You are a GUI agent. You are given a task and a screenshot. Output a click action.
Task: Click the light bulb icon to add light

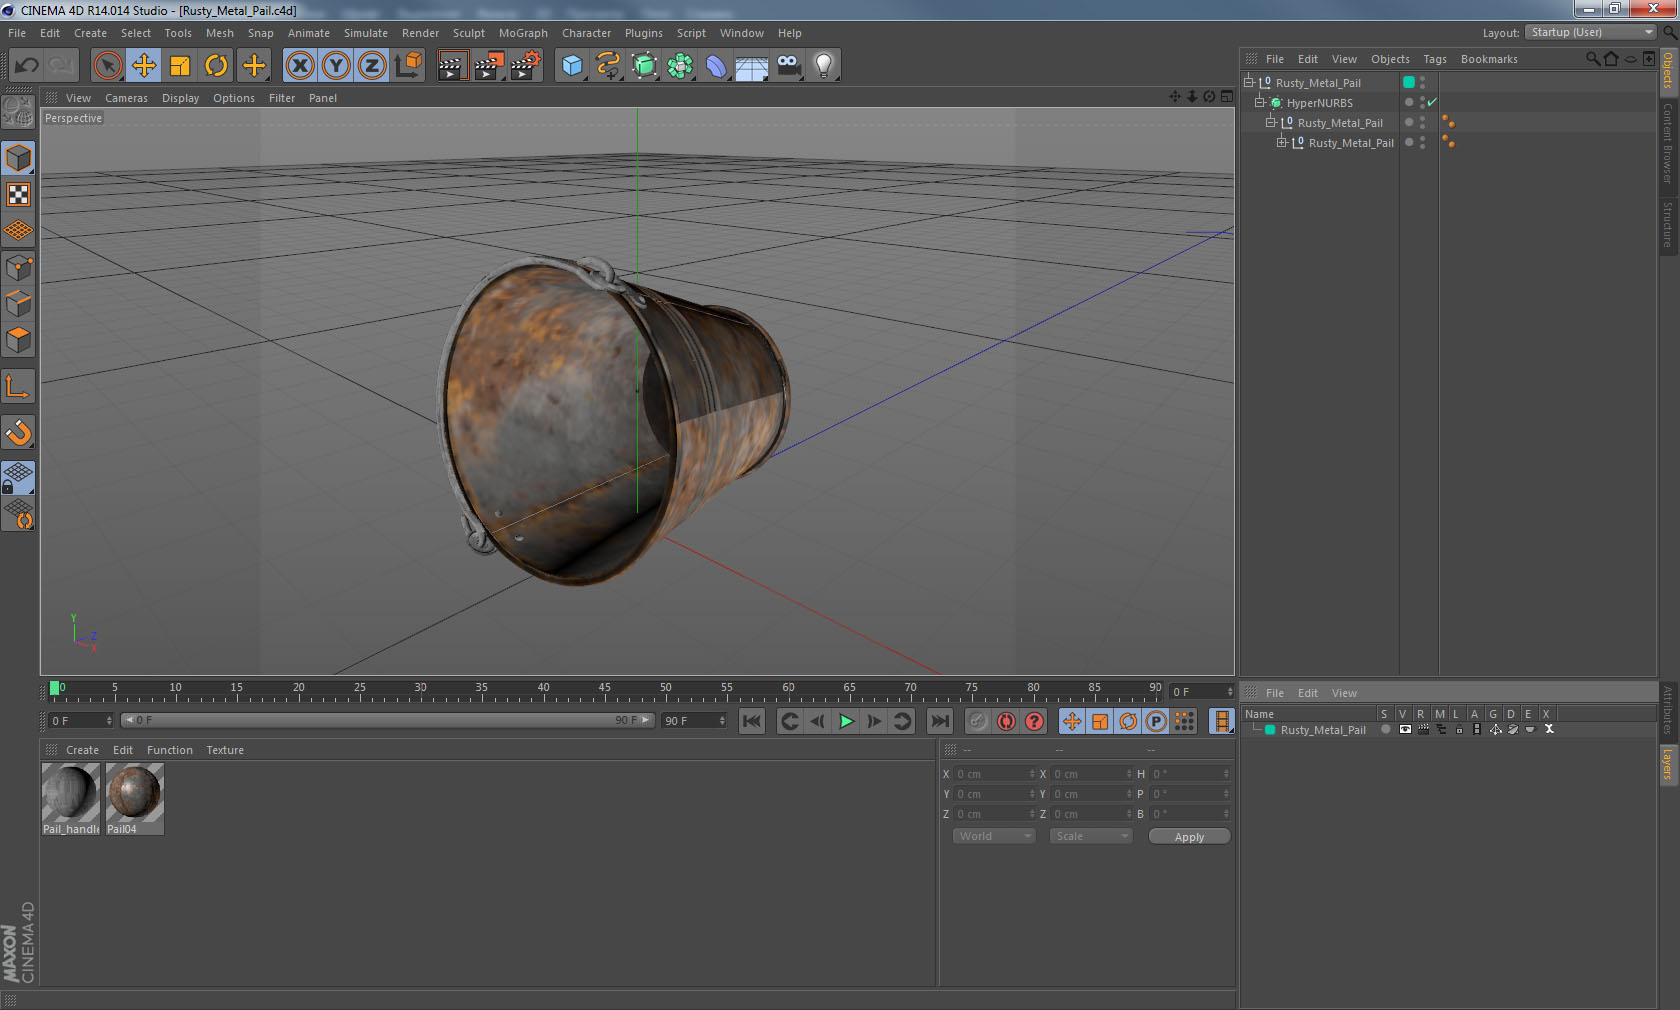pyautogui.click(x=823, y=66)
